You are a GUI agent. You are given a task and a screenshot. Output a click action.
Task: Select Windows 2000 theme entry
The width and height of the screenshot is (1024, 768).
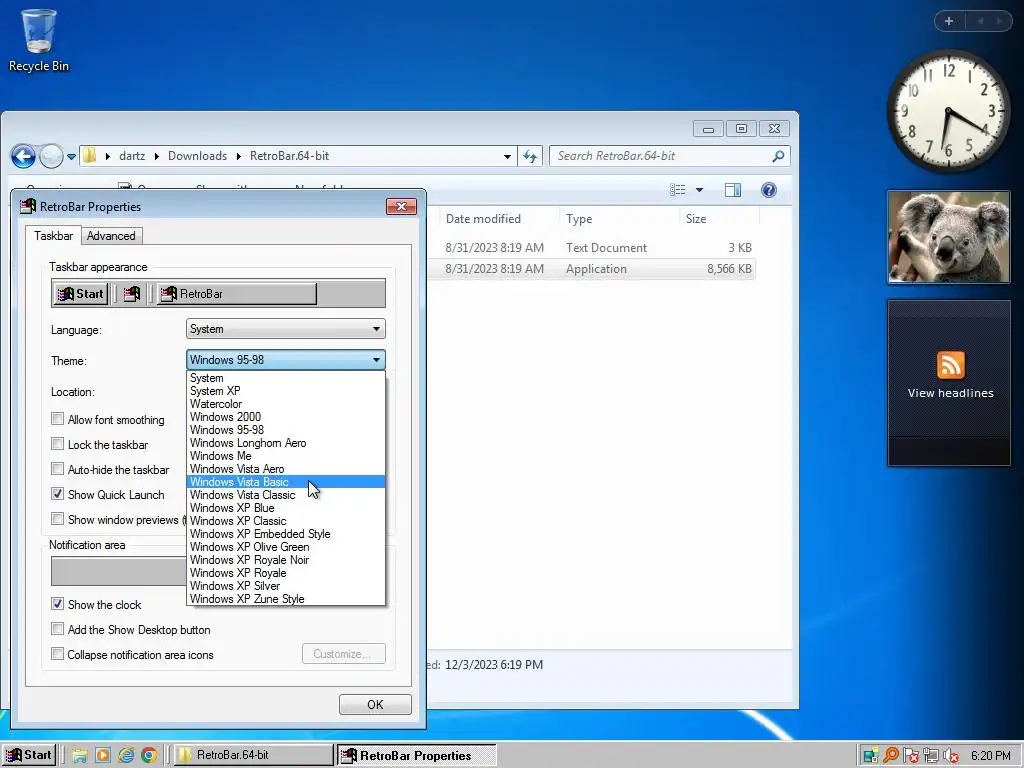click(285, 417)
